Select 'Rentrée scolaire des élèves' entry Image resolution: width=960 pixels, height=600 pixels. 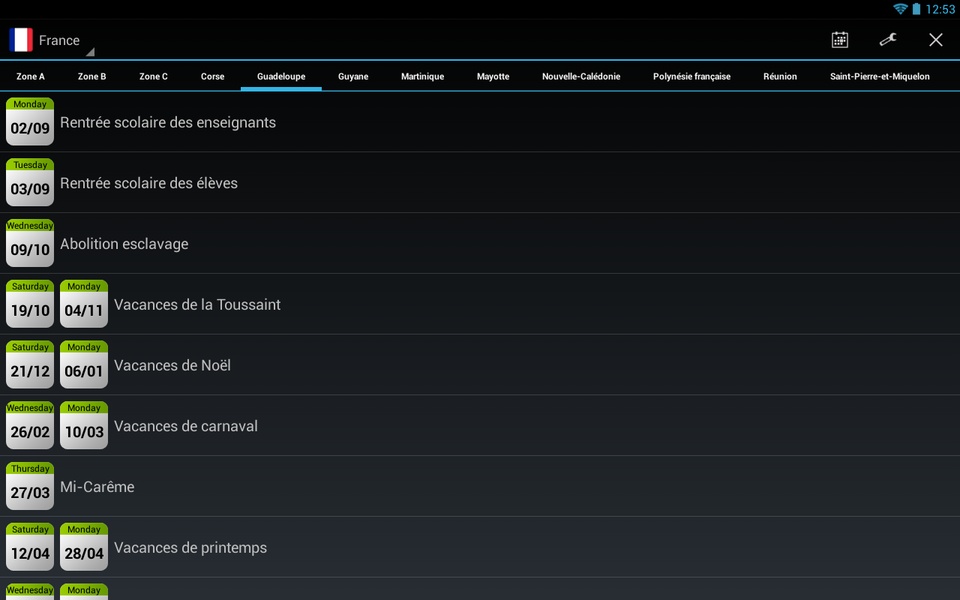pyautogui.click(x=480, y=182)
